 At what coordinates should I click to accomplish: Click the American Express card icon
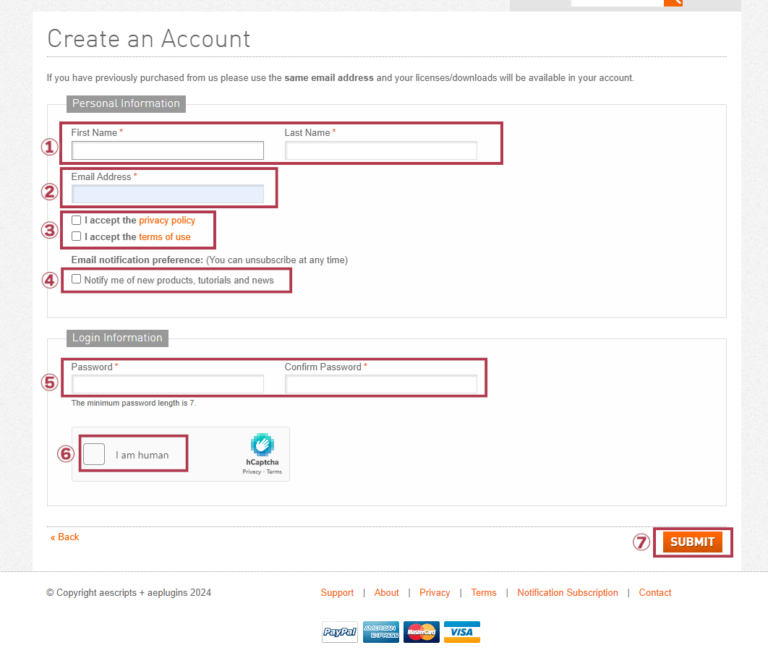tap(380, 632)
